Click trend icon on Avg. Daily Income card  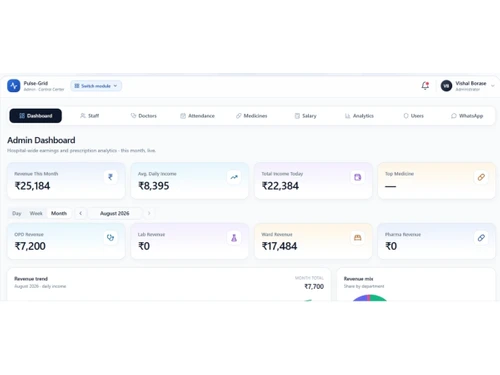tap(234, 177)
